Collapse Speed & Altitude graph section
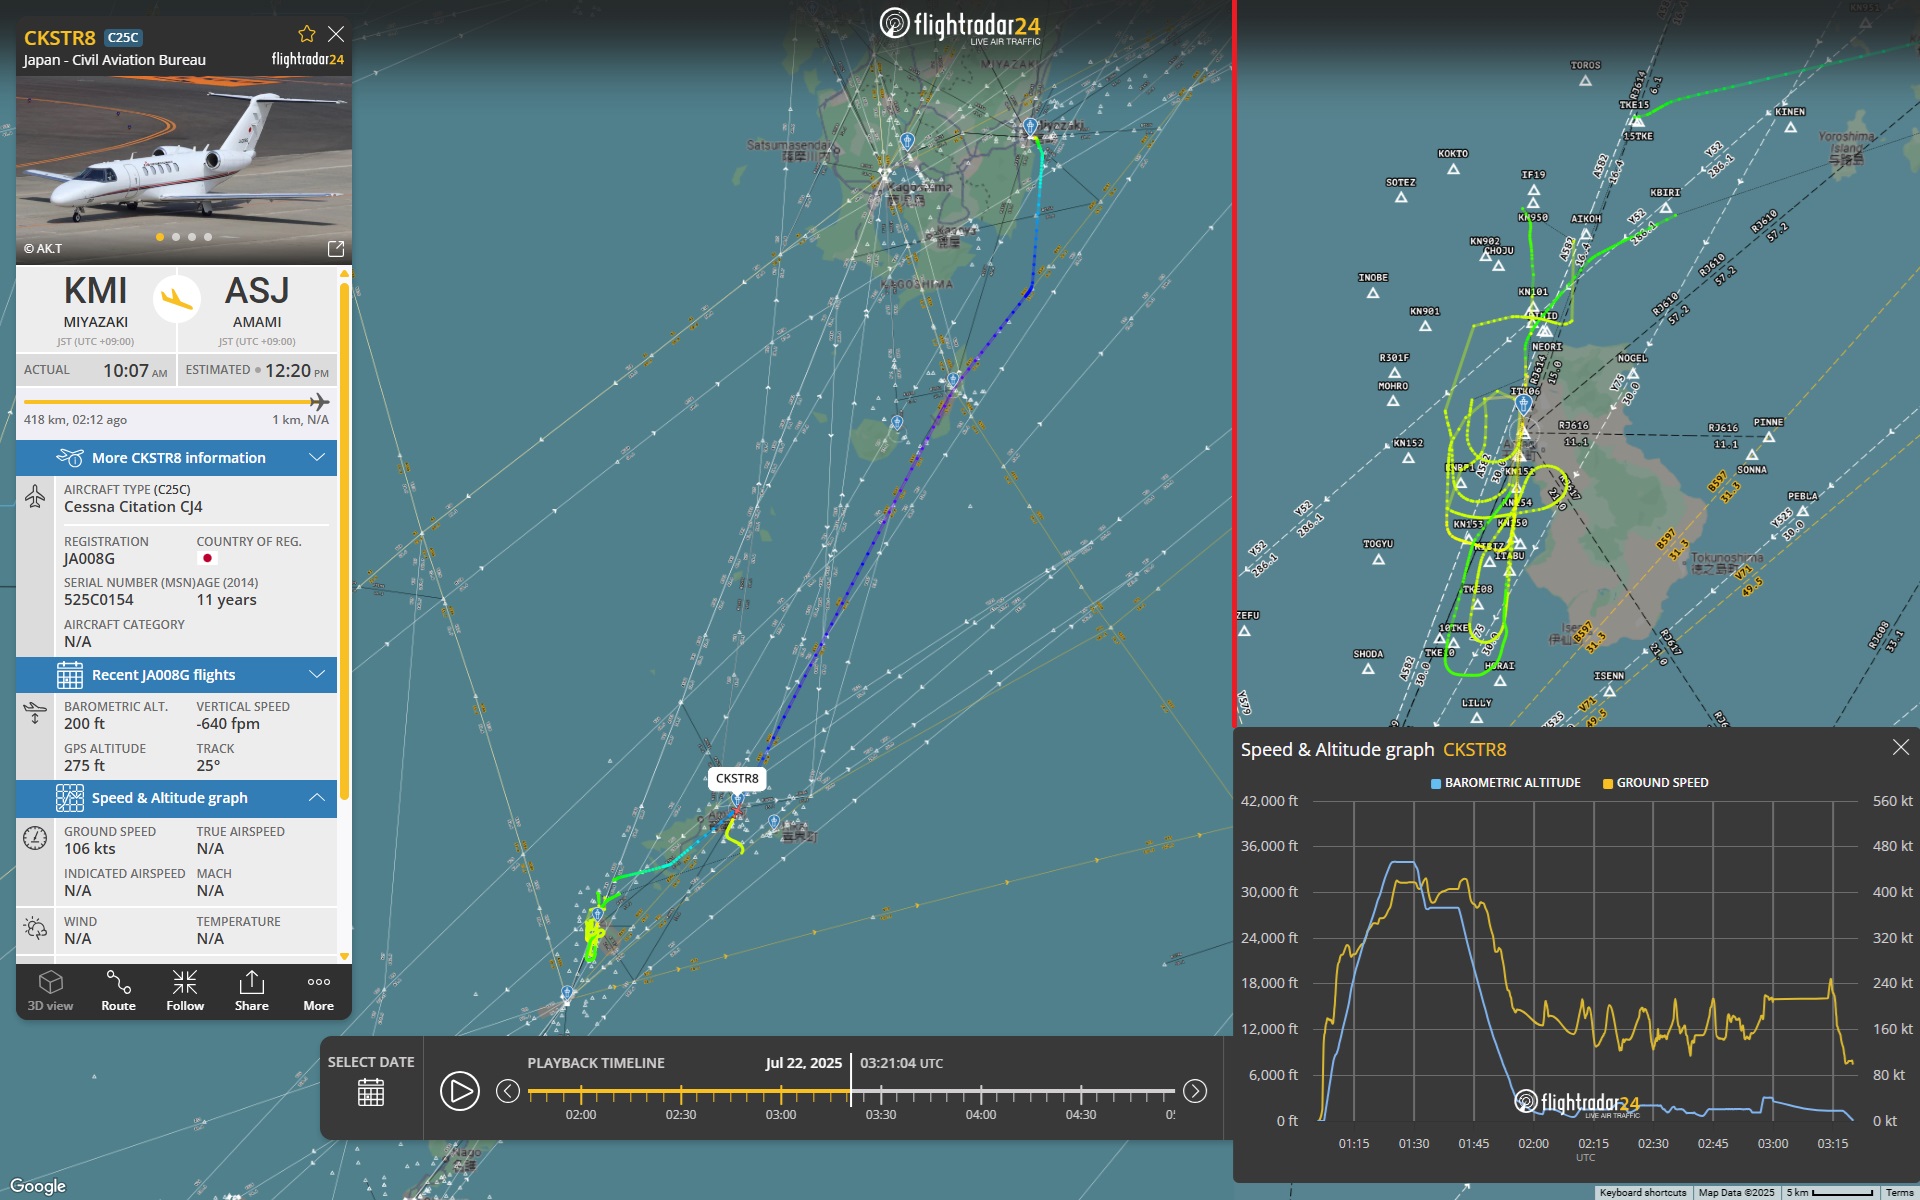Screen dimensions: 1920x1200 coord(176,798)
